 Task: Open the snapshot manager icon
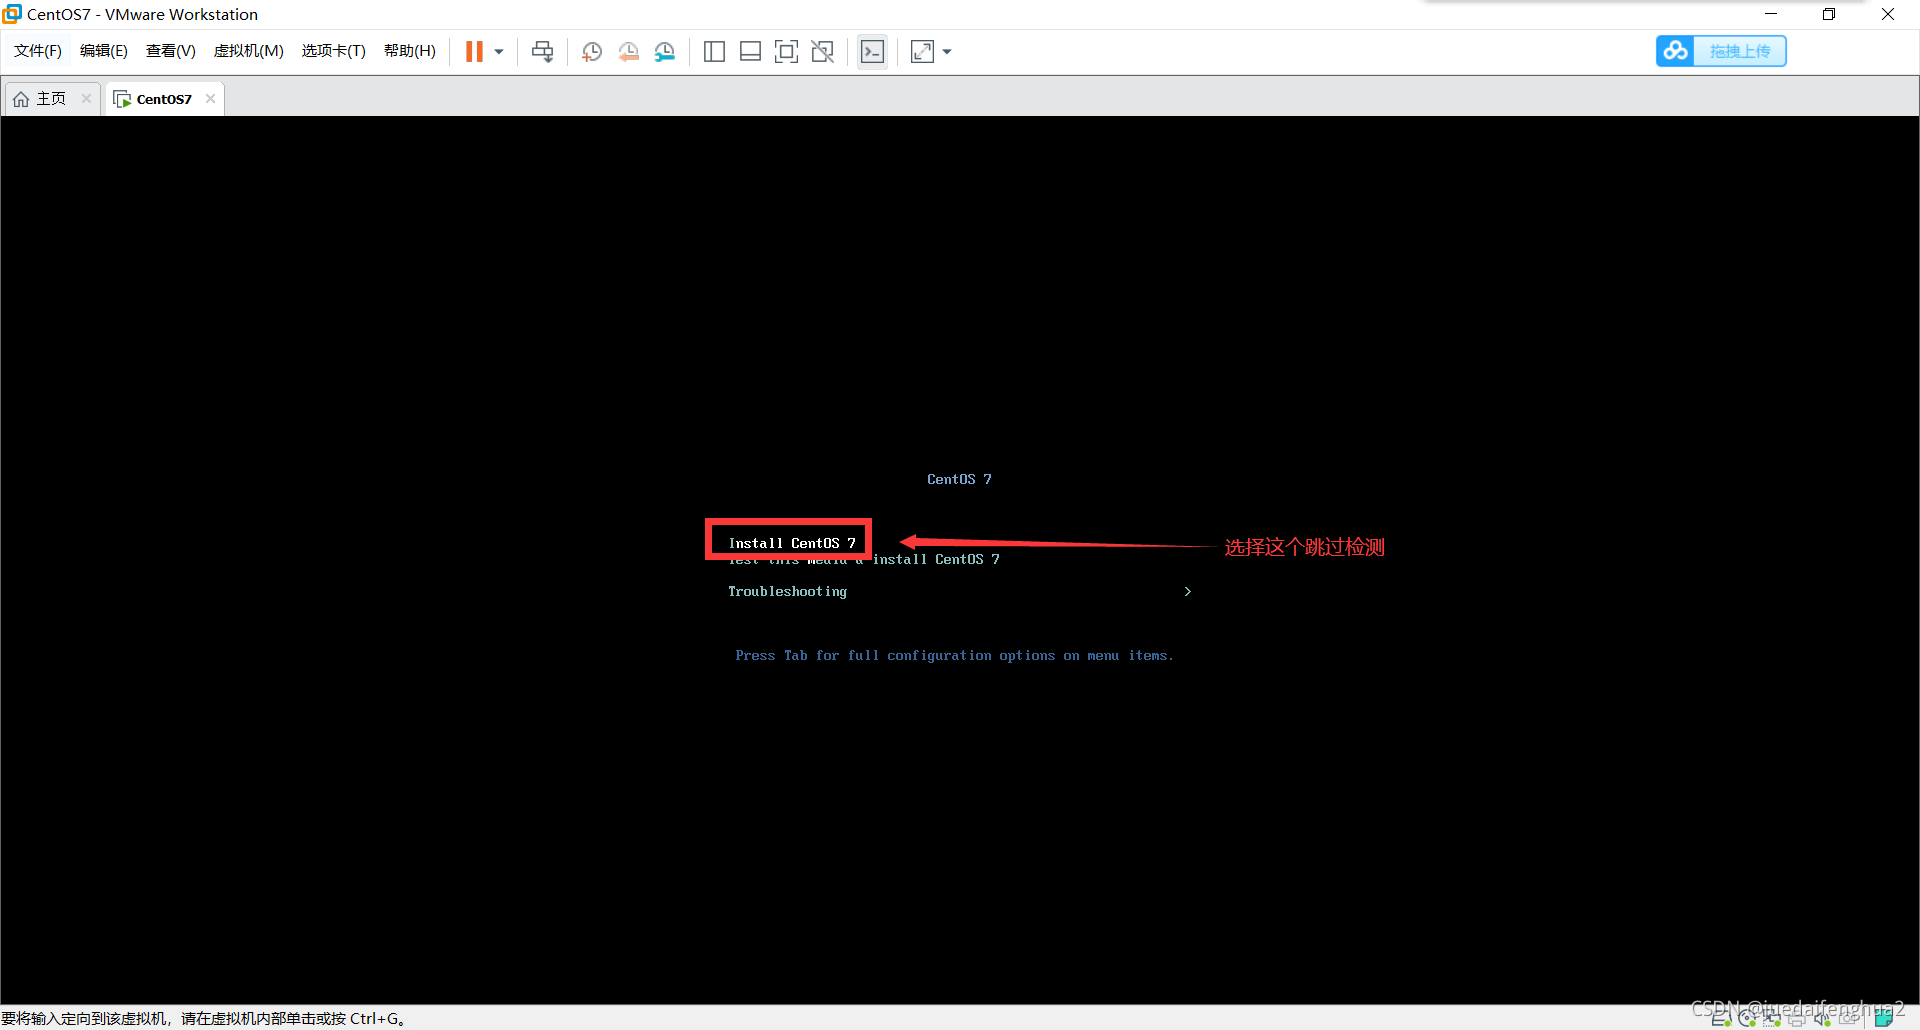[665, 51]
